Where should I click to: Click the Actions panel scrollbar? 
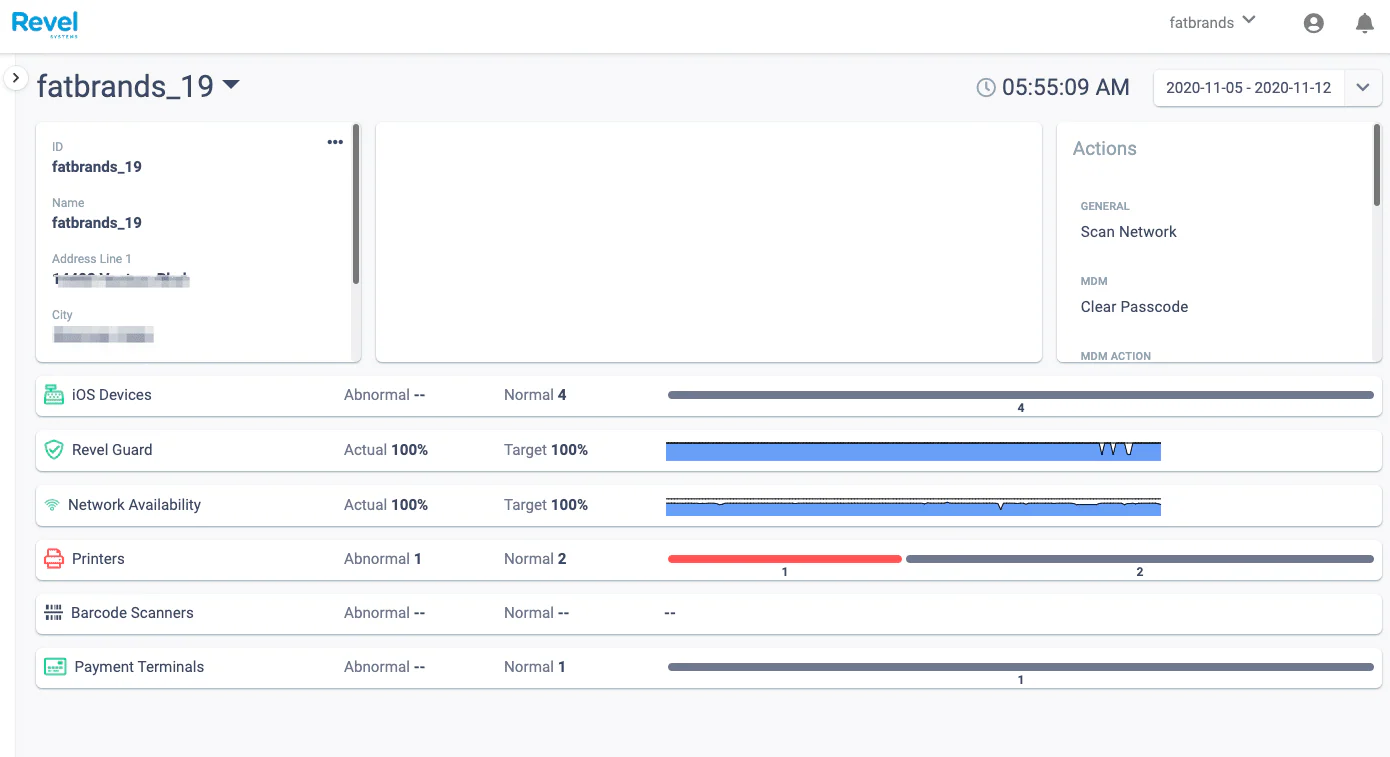pyautogui.click(x=1377, y=166)
